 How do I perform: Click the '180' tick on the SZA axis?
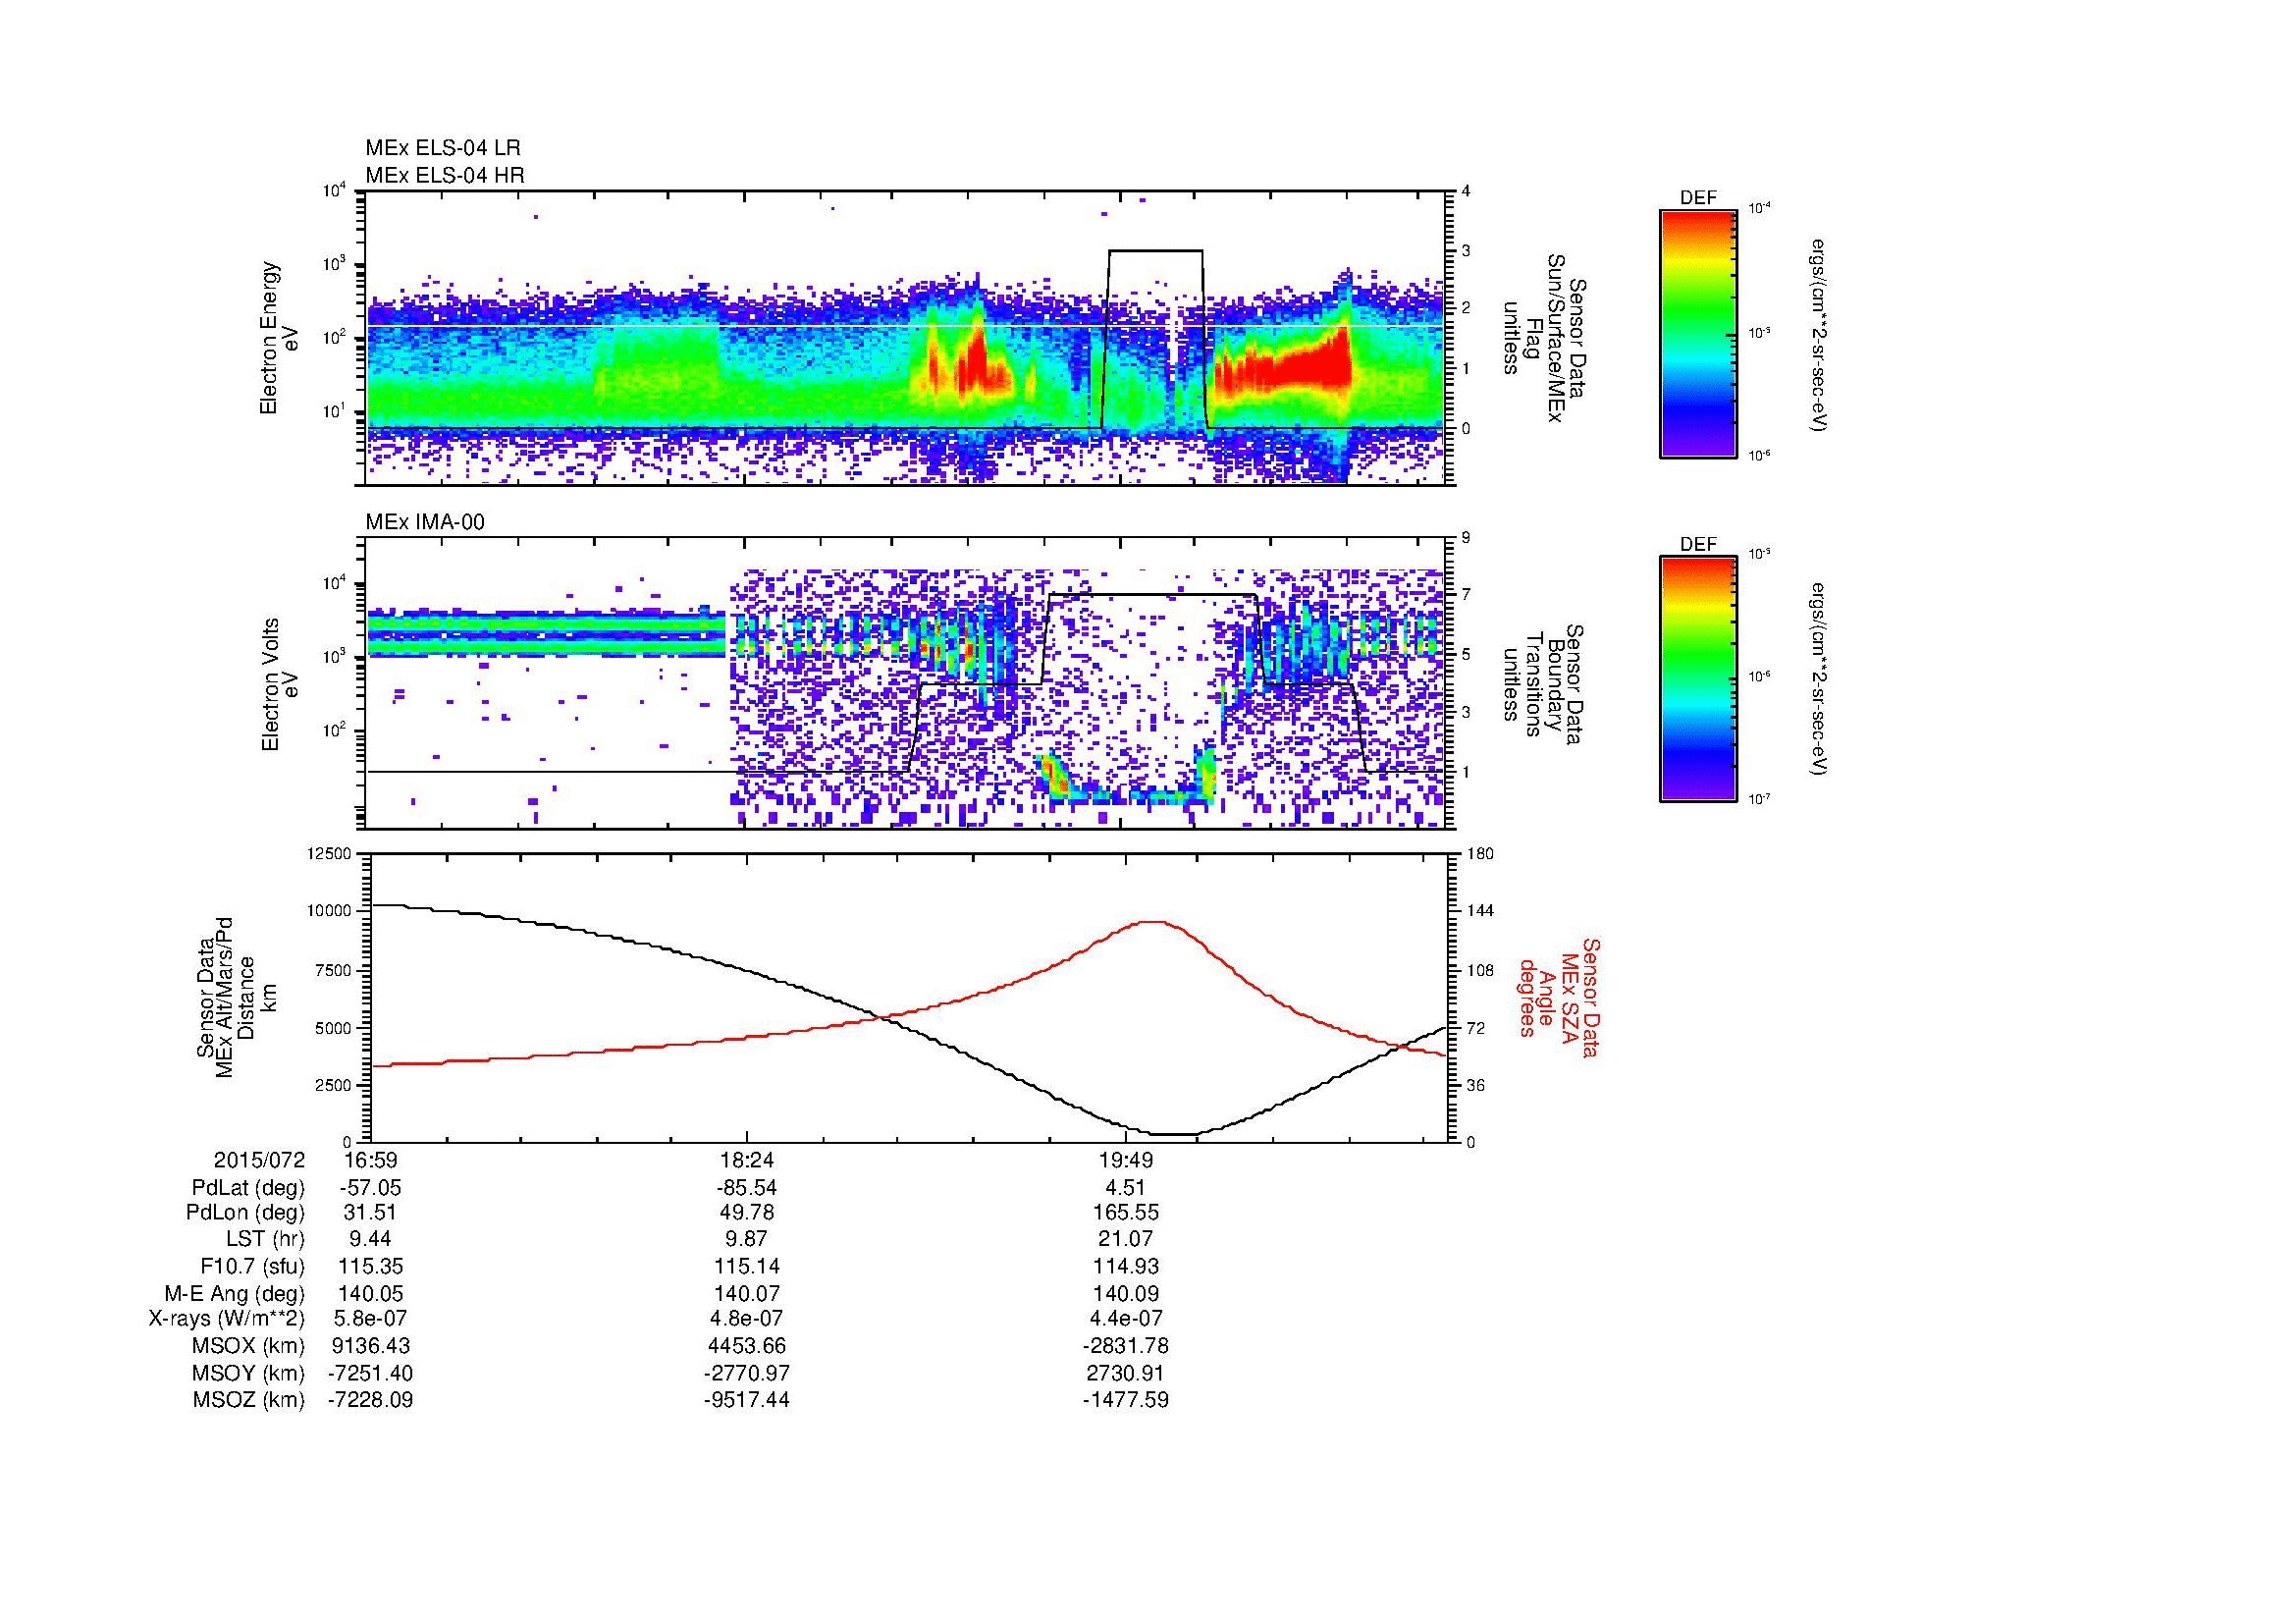tap(1480, 854)
